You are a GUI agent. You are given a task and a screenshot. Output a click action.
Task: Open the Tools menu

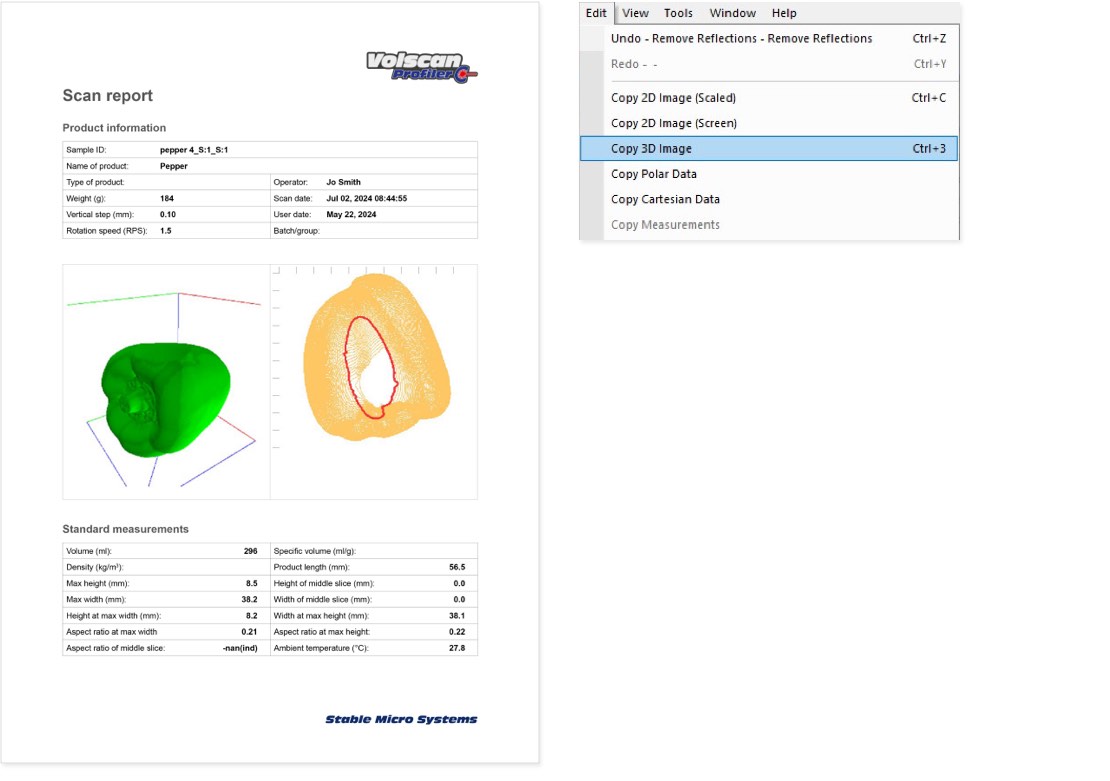[x=678, y=13]
